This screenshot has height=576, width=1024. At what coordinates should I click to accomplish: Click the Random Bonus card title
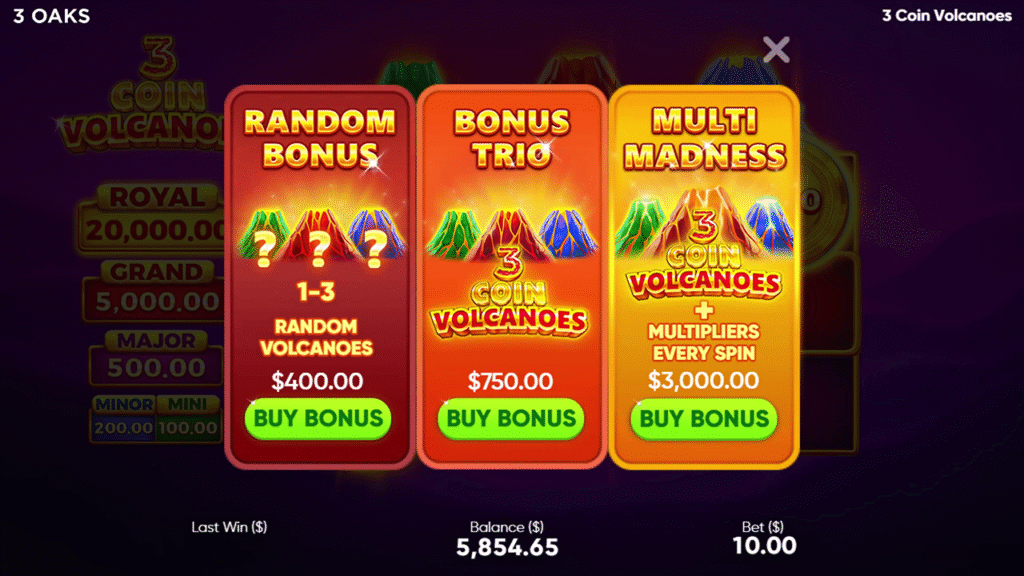[x=319, y=138]
